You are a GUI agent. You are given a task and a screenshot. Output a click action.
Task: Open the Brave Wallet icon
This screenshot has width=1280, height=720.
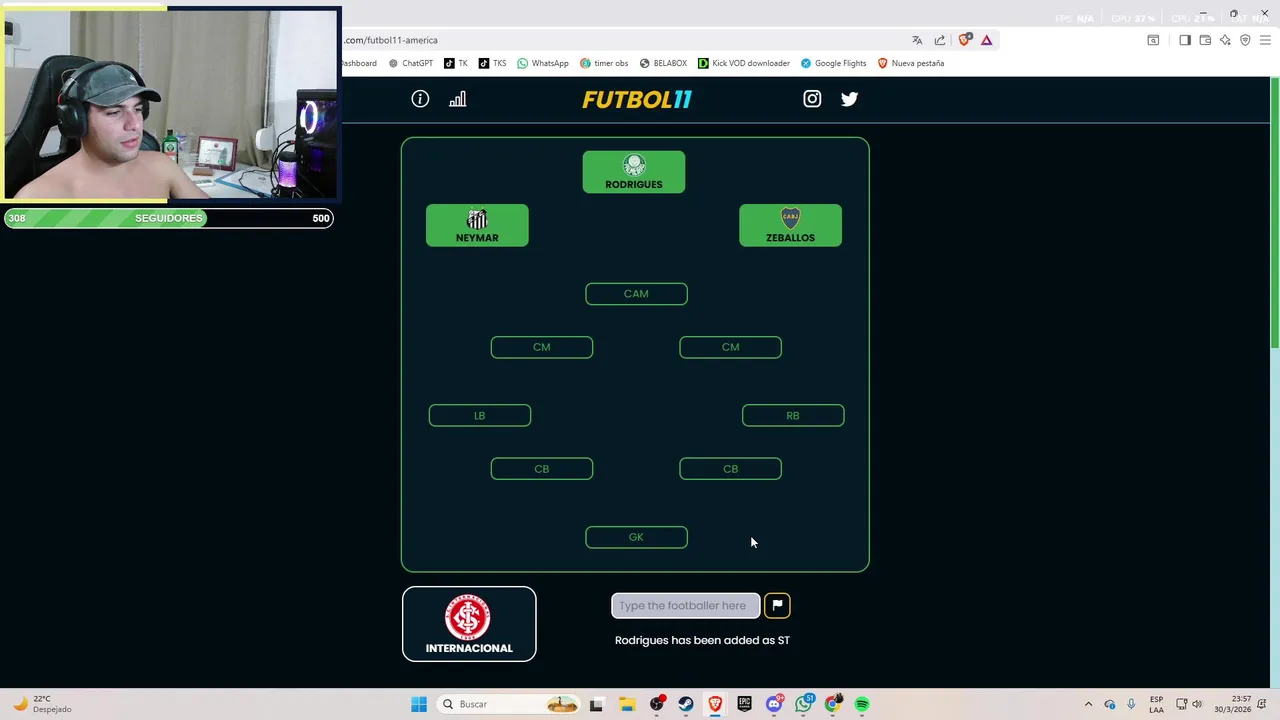[x=1205, y=40]
